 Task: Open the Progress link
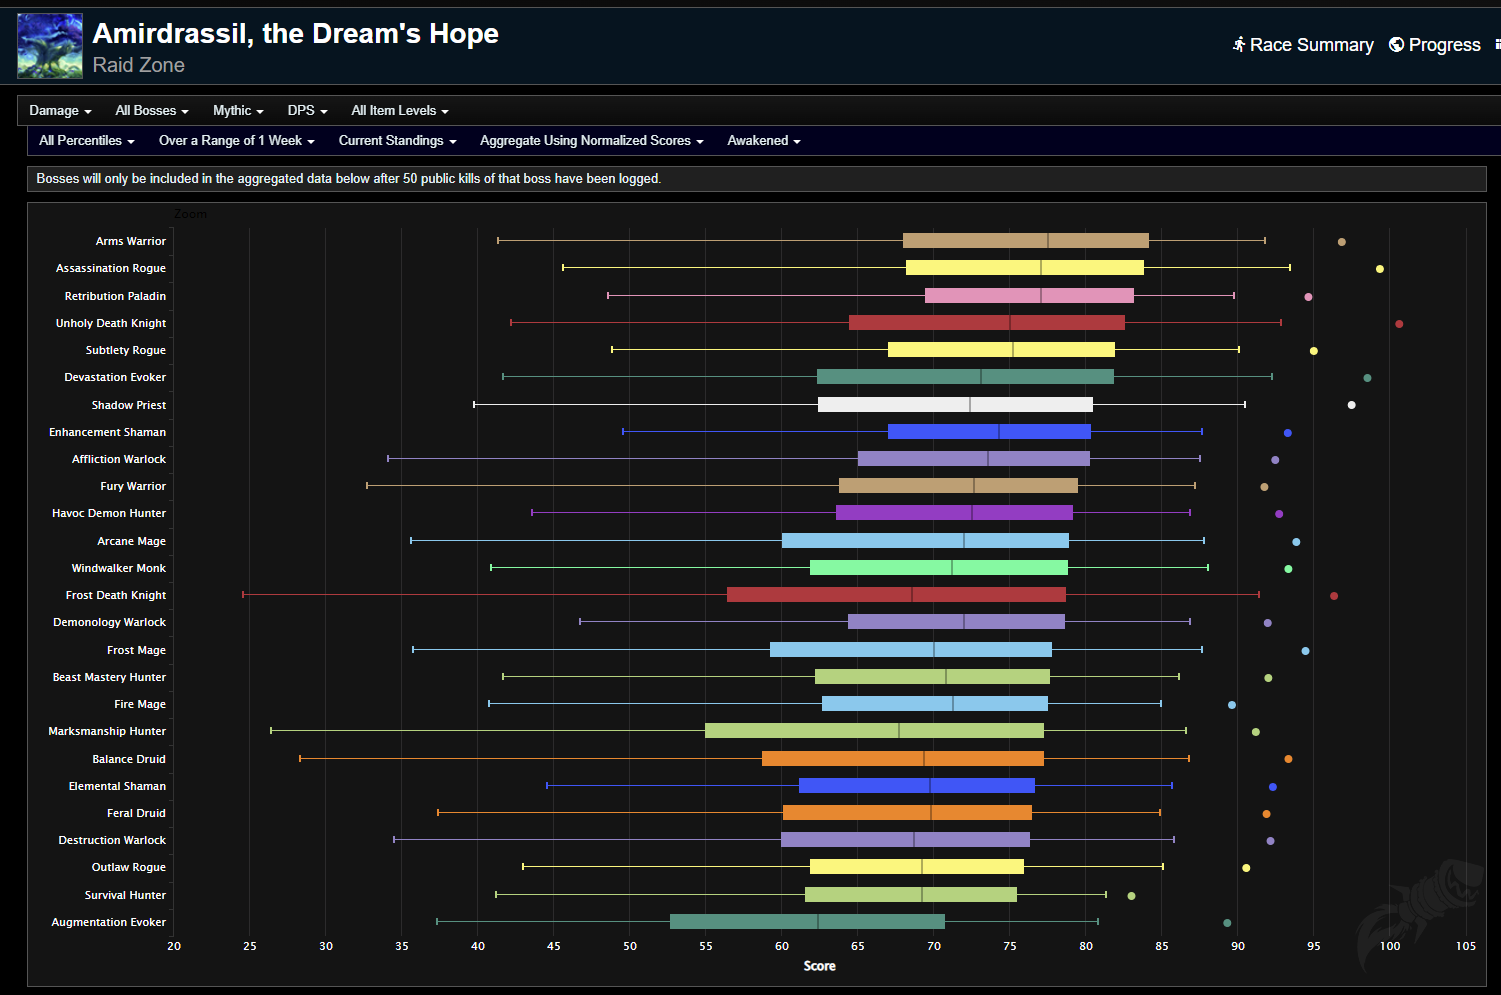coord(1444,45)
